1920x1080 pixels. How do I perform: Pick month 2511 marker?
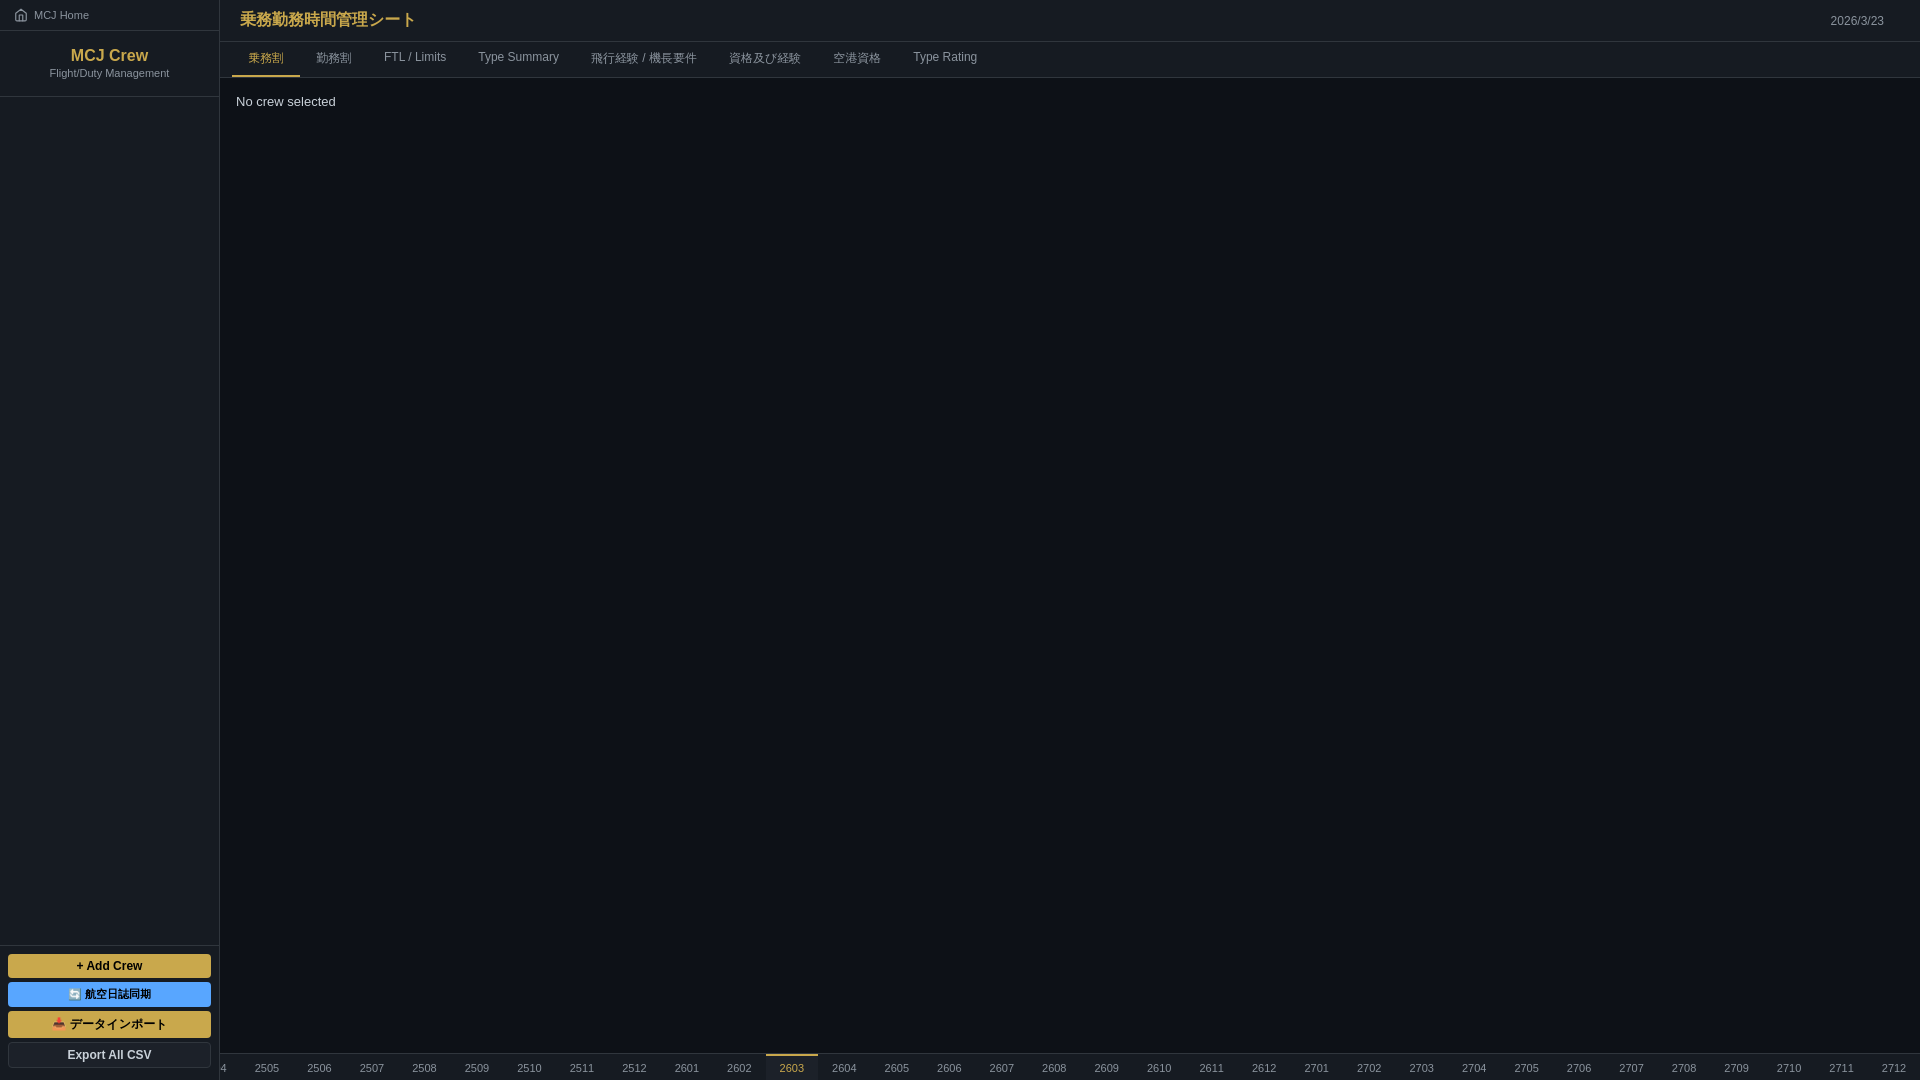point(582,1068)
